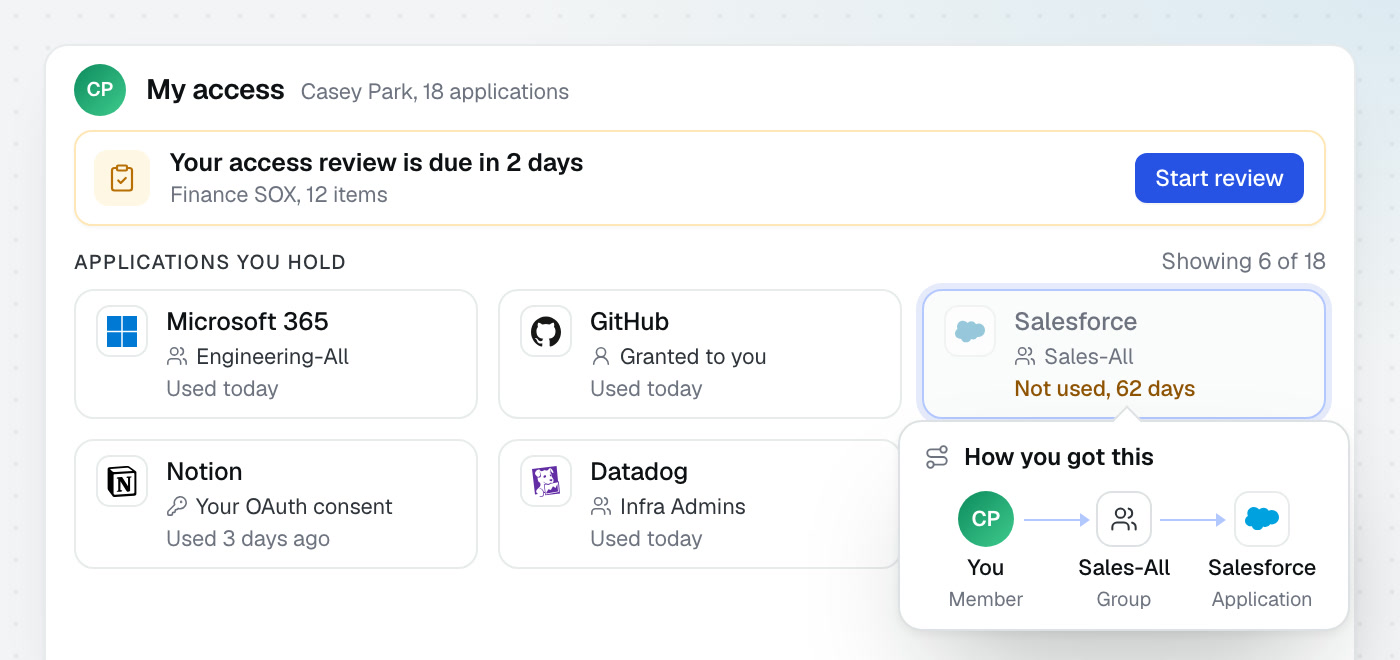Viewport: 1400px width, 660px height.
Task: Select the Datadog card title
Action: tap(639, 471)
